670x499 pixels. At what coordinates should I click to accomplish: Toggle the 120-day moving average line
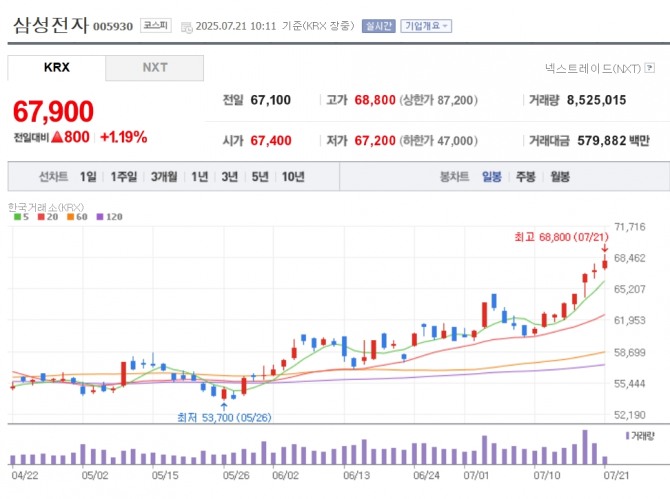coord(107,216)
